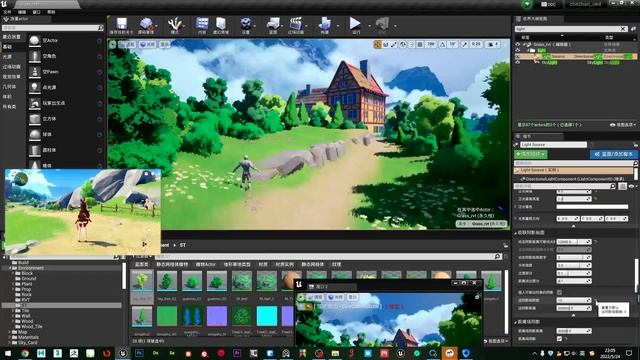640x360 pixels.
Task: Collapse the cascaded shadow maps section
Action: pos(516,233)
